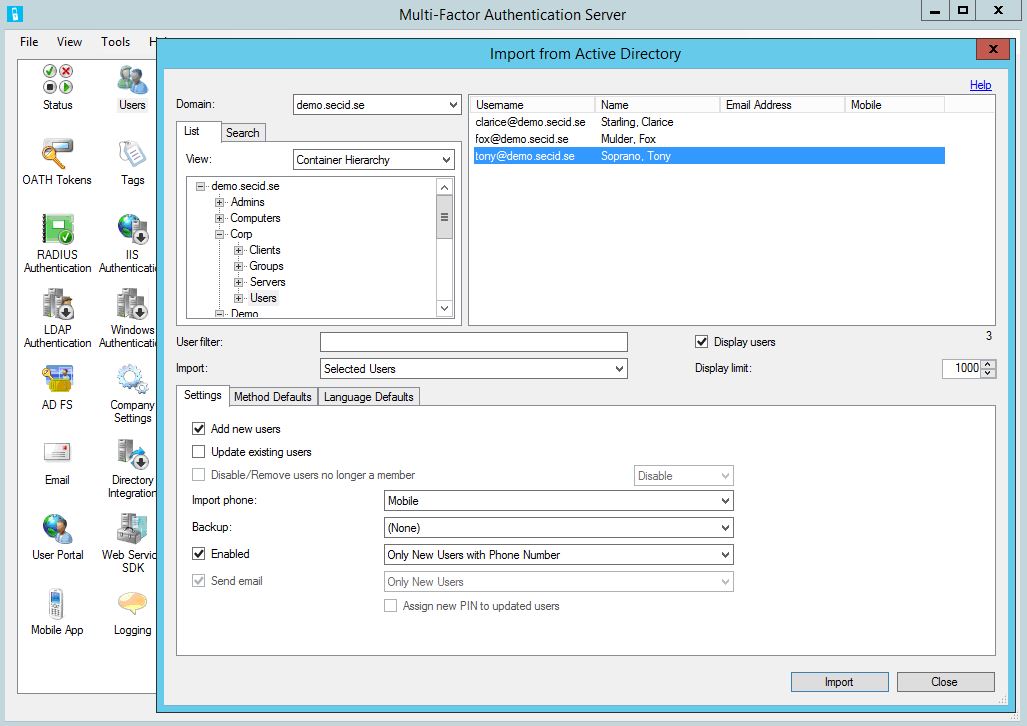Open the Disable action dropdown
Viewport: 1027px width, 726px height.
683,476
